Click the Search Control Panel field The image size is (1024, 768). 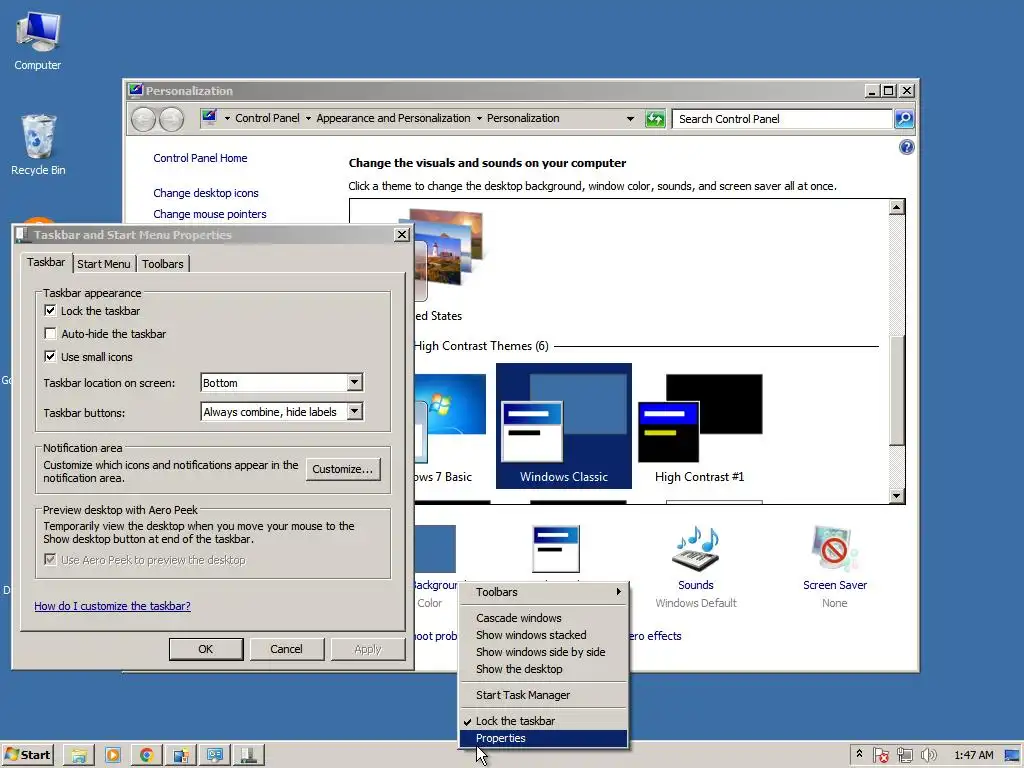click(782, 119)
